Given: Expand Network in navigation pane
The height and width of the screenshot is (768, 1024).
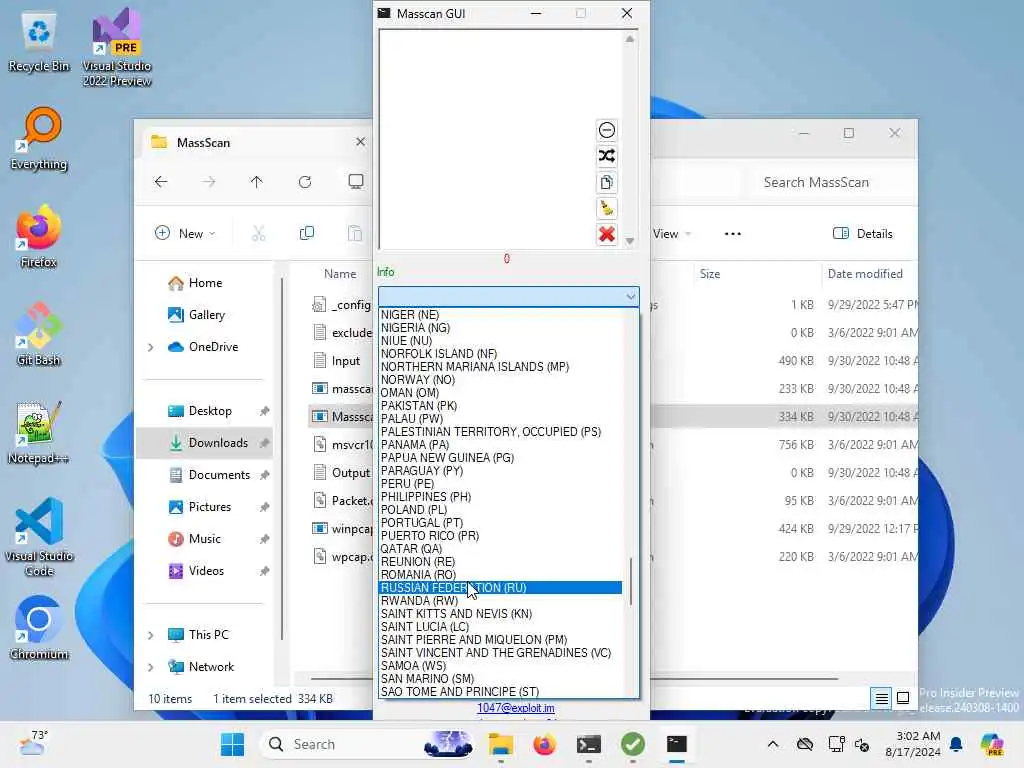Looking at the screenshot, I should coord(150,667).
